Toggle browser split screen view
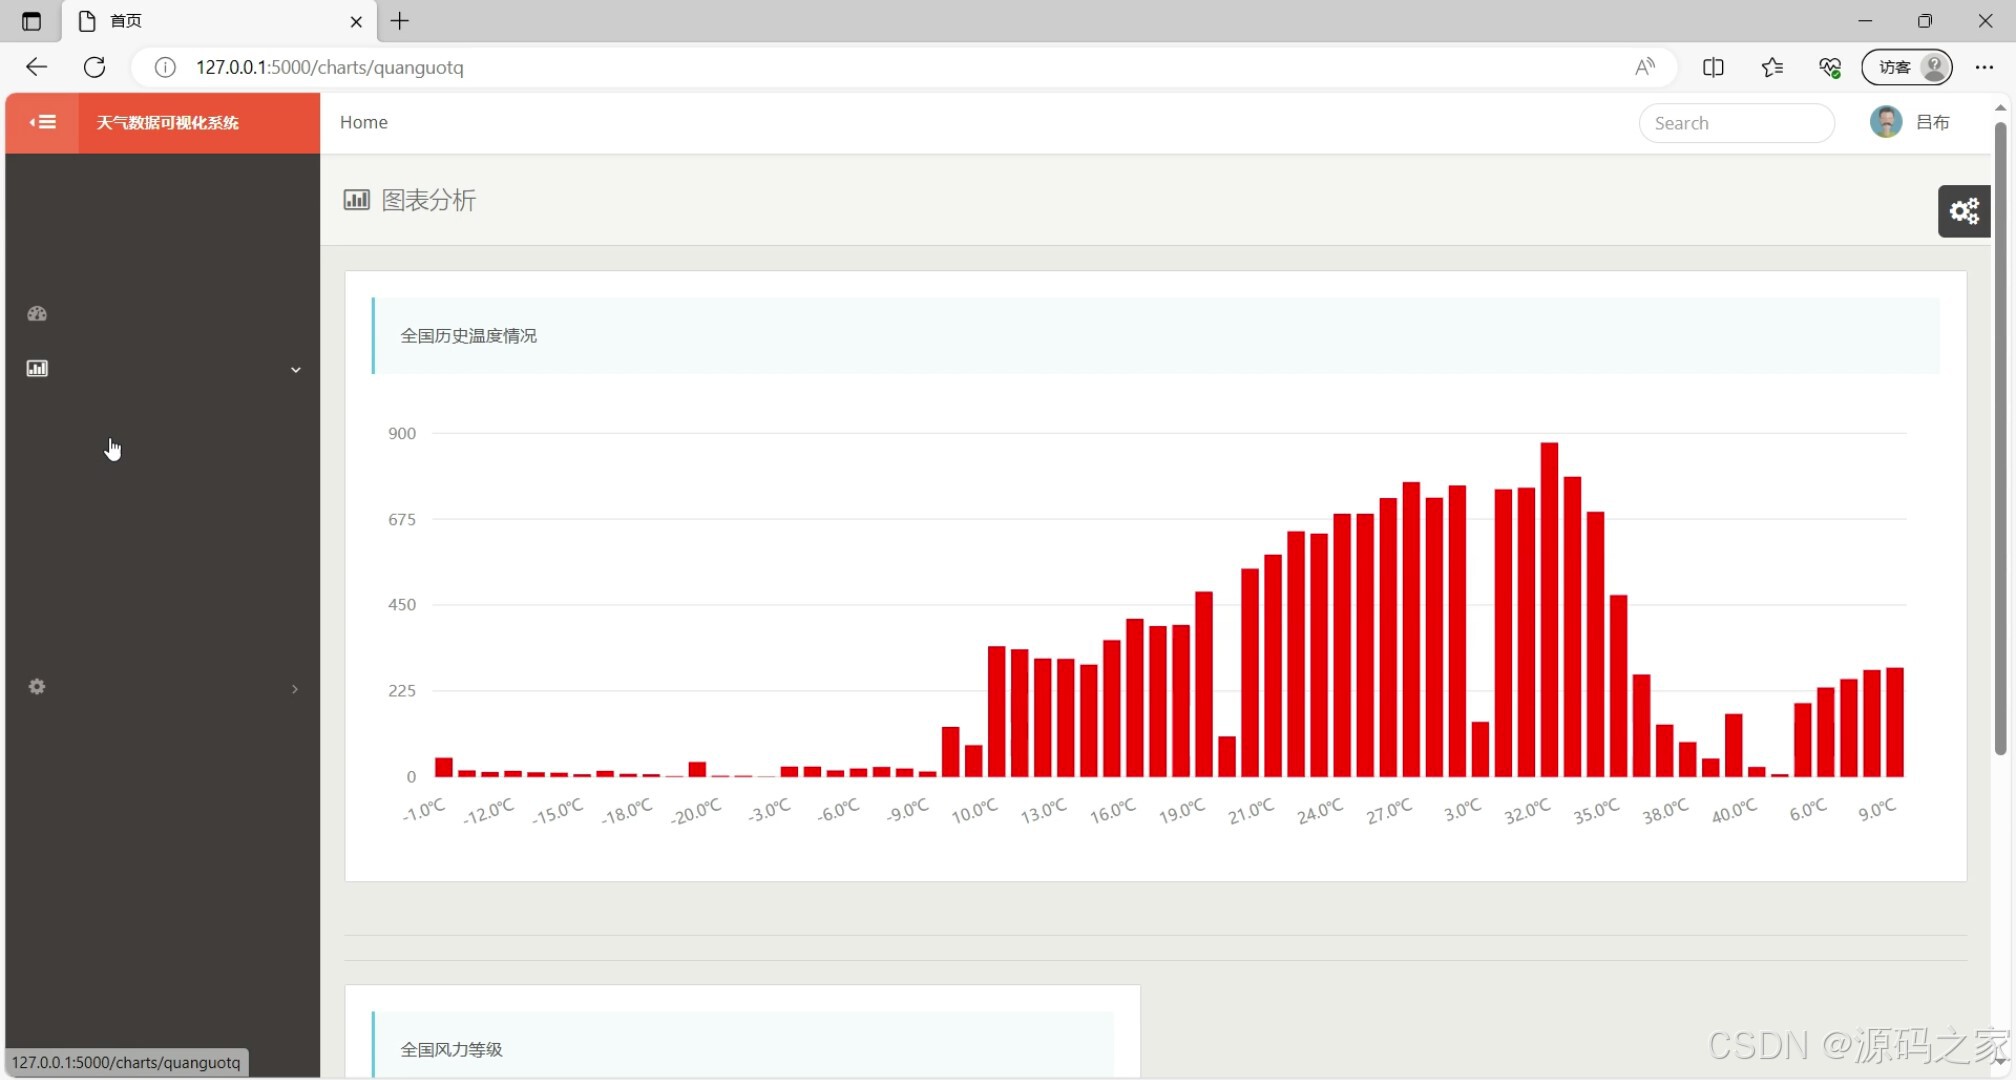 point(1712,67)
